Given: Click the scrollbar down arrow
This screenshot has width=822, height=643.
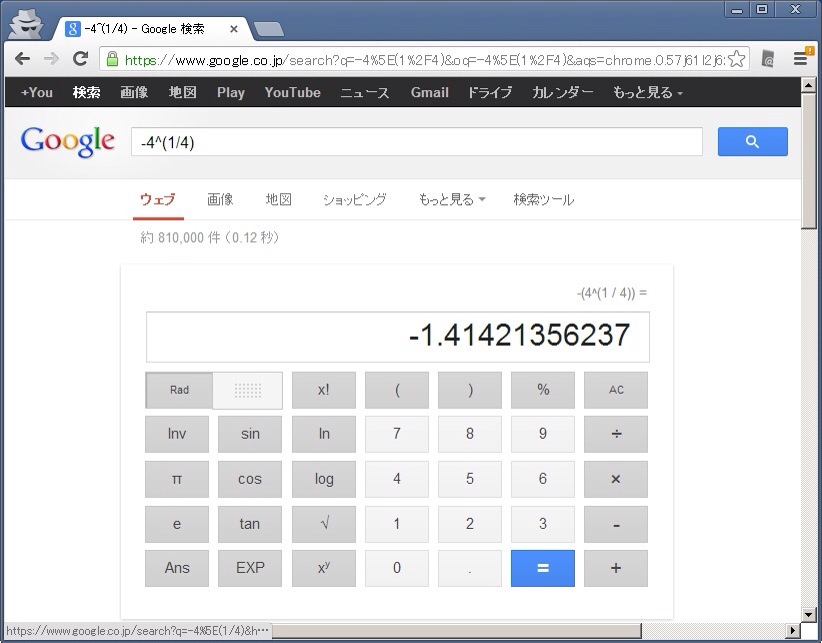Looking at the screenshot, I should pyautogui.click(x=808, y=614).
